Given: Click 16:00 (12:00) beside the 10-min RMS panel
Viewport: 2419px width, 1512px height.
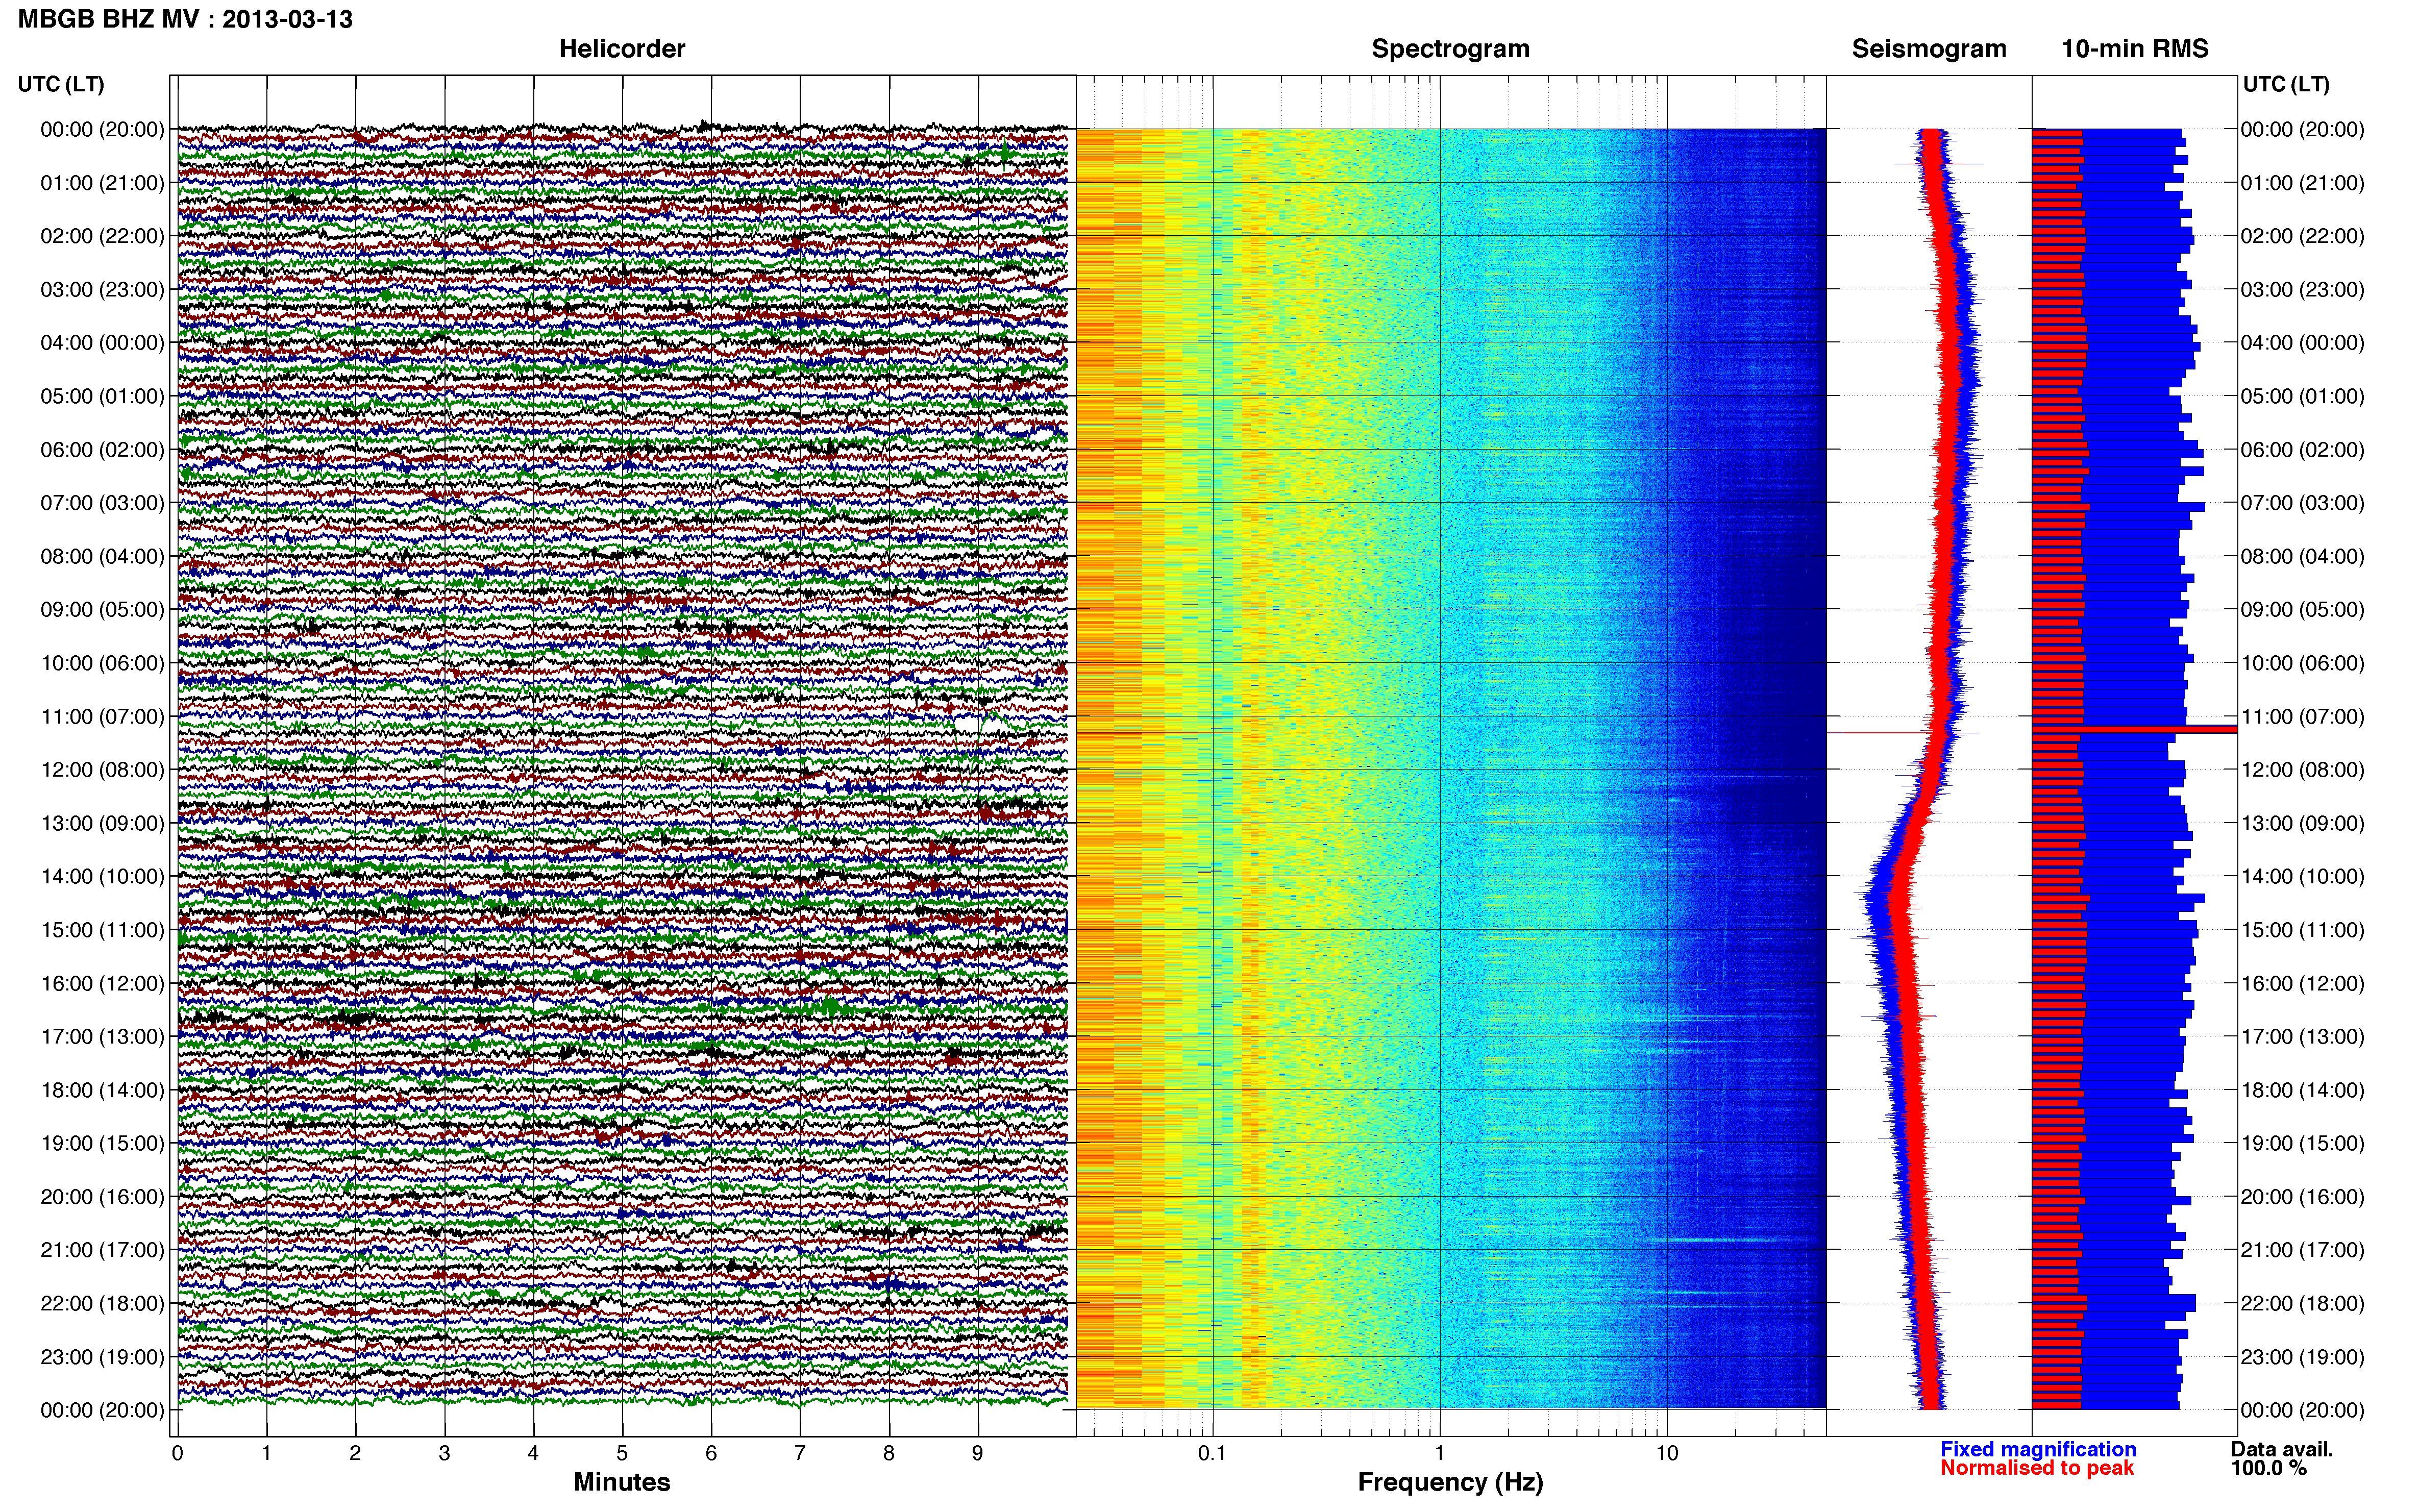Looking at the screenshot, I should pos(2302,984).
